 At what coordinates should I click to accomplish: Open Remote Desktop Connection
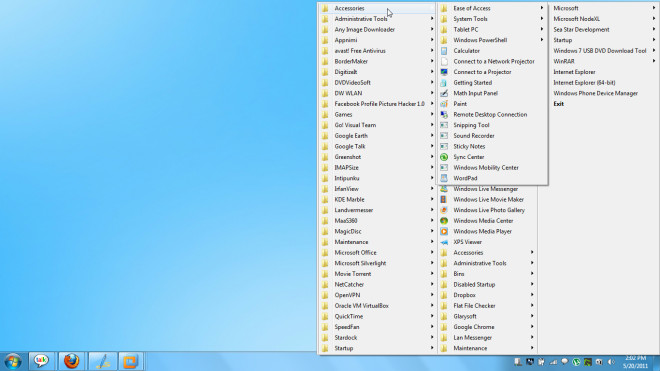tap(490, 114)
